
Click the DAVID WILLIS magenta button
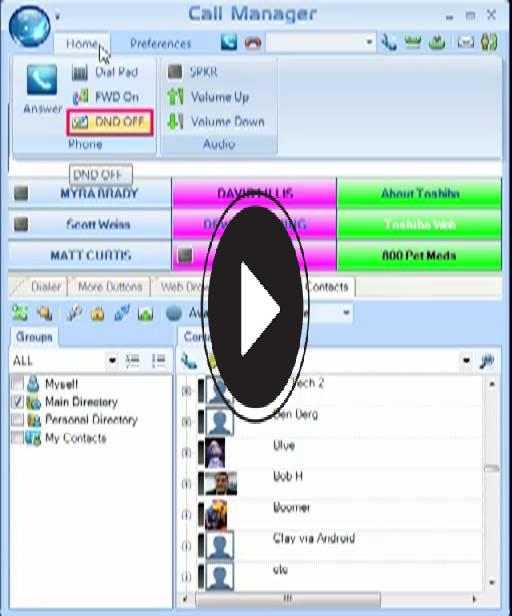click(254, 192)
